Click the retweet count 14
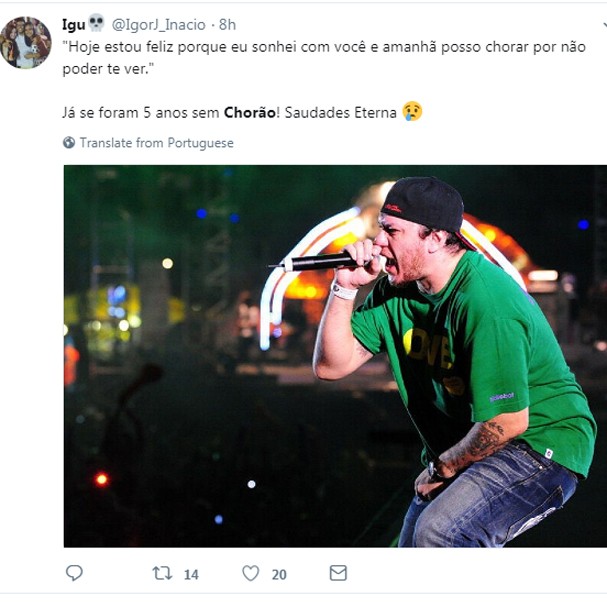 point(191,574)
